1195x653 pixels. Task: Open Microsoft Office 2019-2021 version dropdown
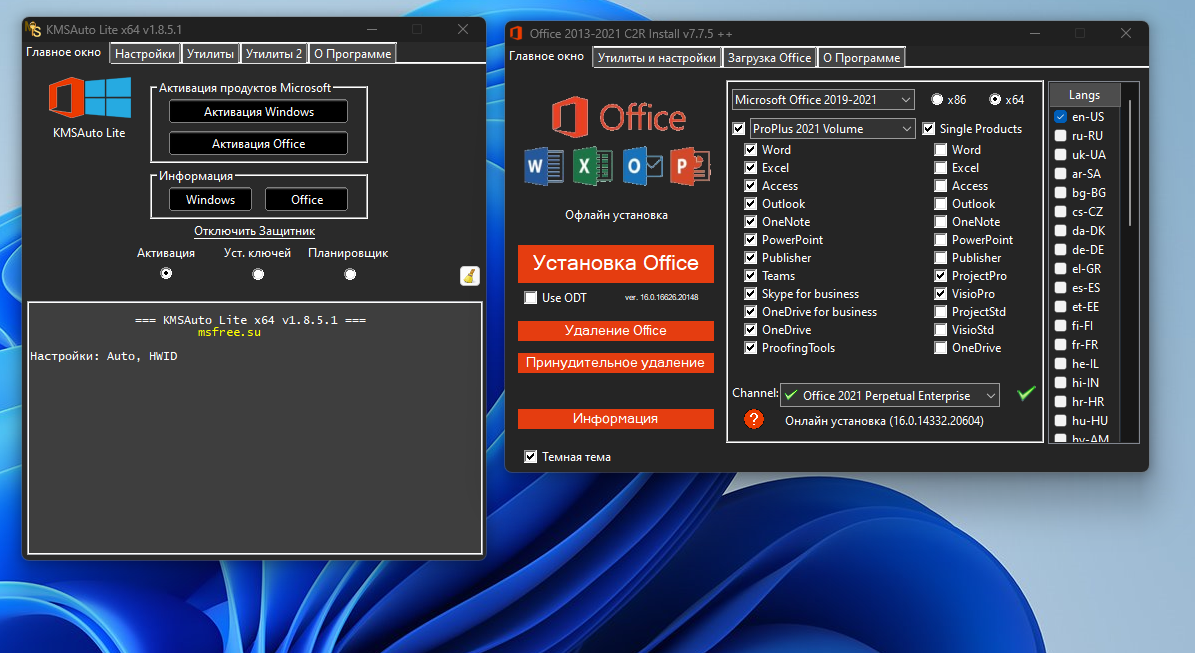pyautogui.click(x=823, y=100)
